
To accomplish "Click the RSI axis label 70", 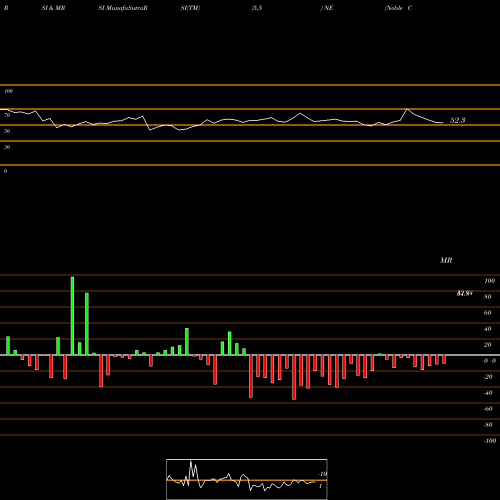I will pyautogui.click(x=7, y=115).
